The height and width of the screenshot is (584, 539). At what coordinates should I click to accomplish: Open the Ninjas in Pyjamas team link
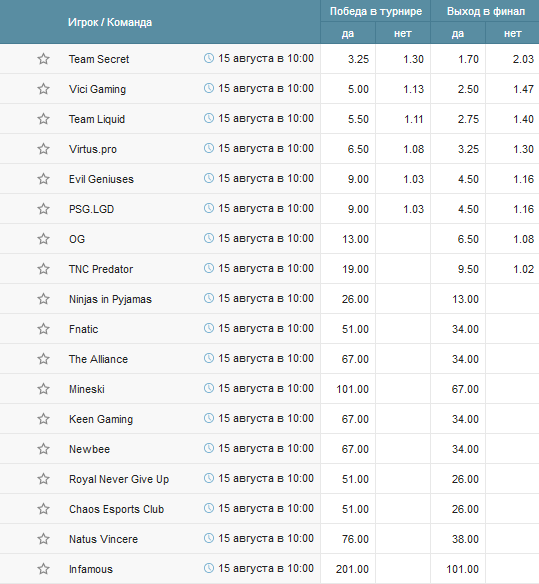pos(110,299)
